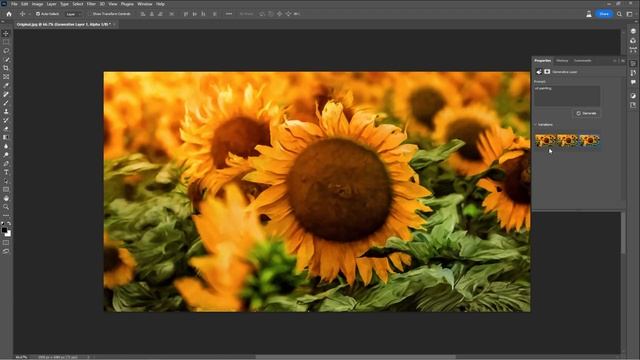Image resolution: width=640 pixels, height=360 pixels.
Task: Select the third variation thumbnail
Action: [x=589, y=140]
